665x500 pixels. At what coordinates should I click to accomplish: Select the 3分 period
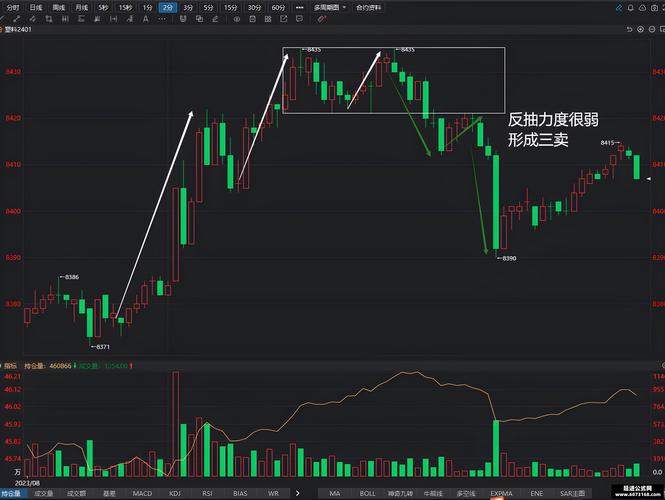(x=188, y=8)
